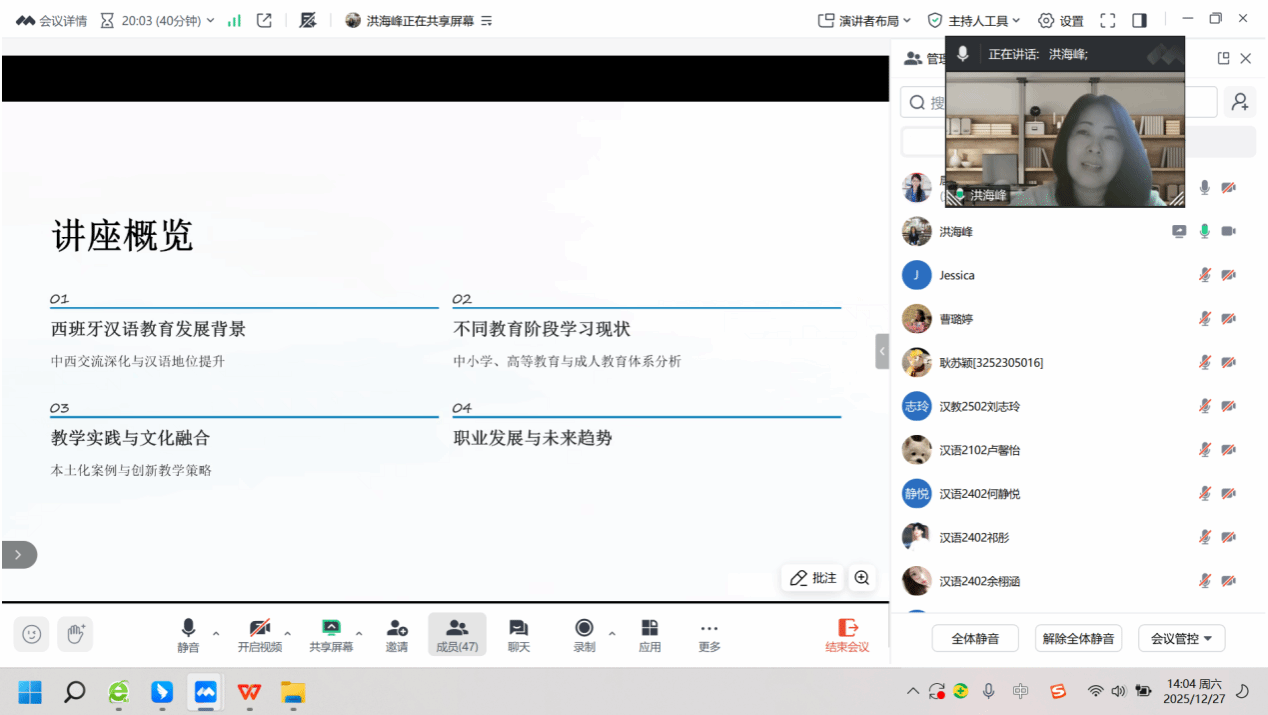The image size is (1268, 715).
Task: Click the add member icon beside search
Action: 1240,102
